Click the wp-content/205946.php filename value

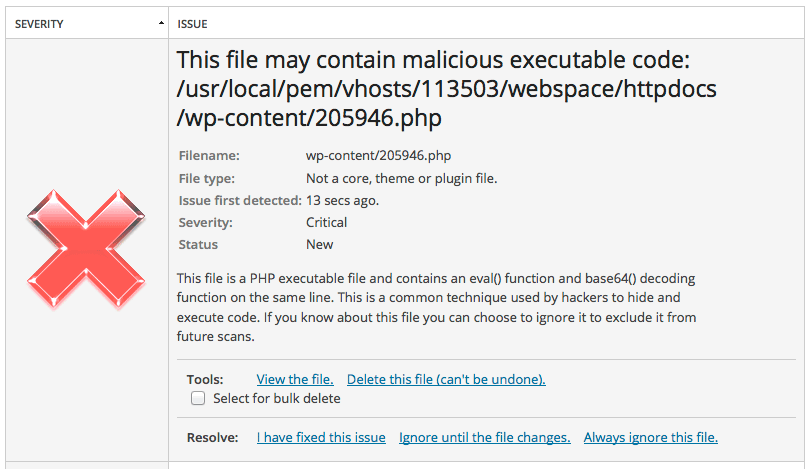pyautogui.click(x=378, y=155)
